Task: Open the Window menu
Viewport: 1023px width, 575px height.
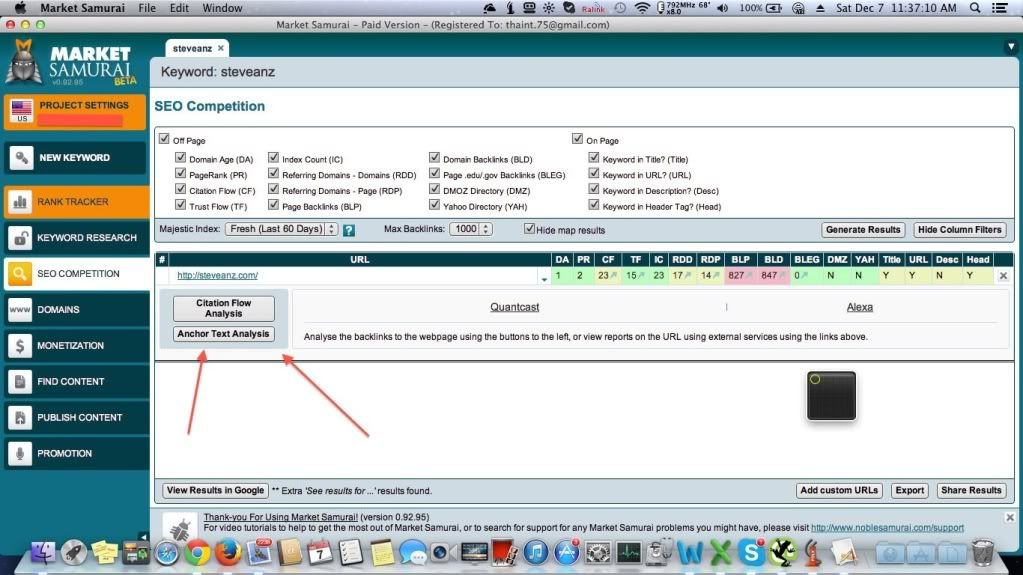Action: (222, 8)
